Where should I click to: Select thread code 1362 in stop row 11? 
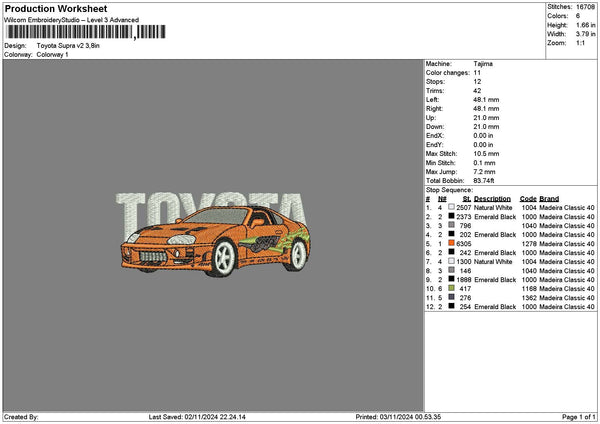[529, 298]
